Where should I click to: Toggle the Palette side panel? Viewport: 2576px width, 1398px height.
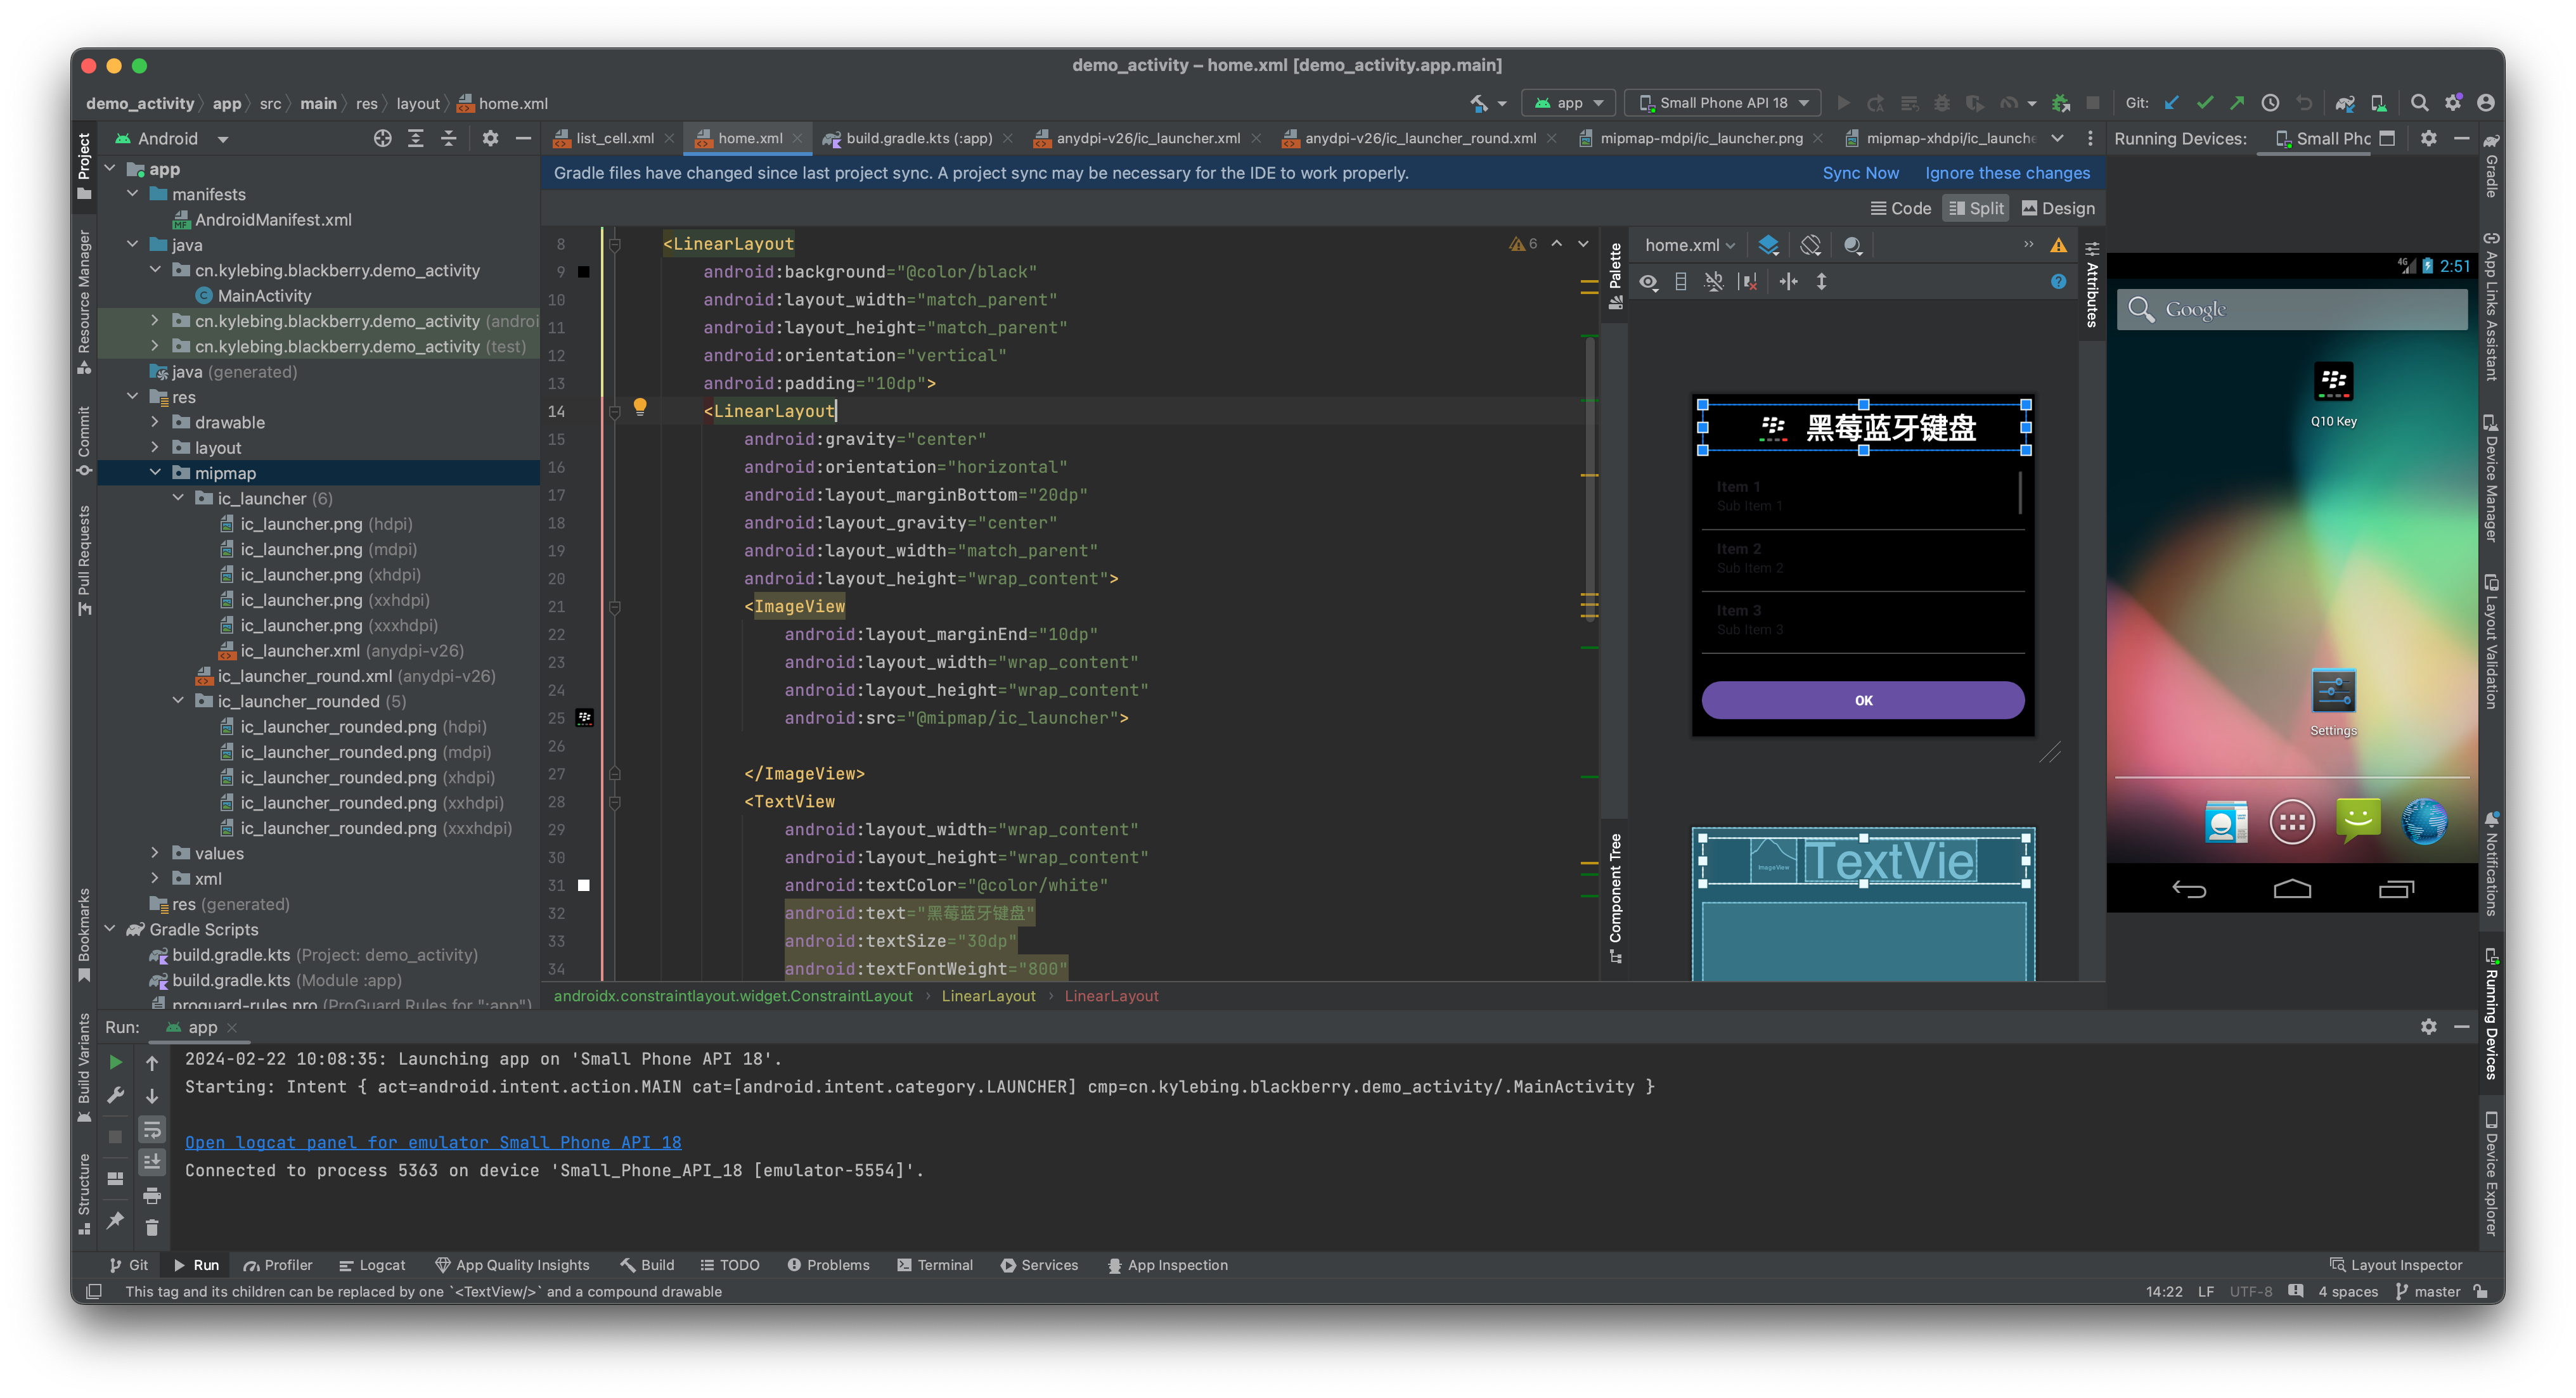click(x=1615, y=276)
